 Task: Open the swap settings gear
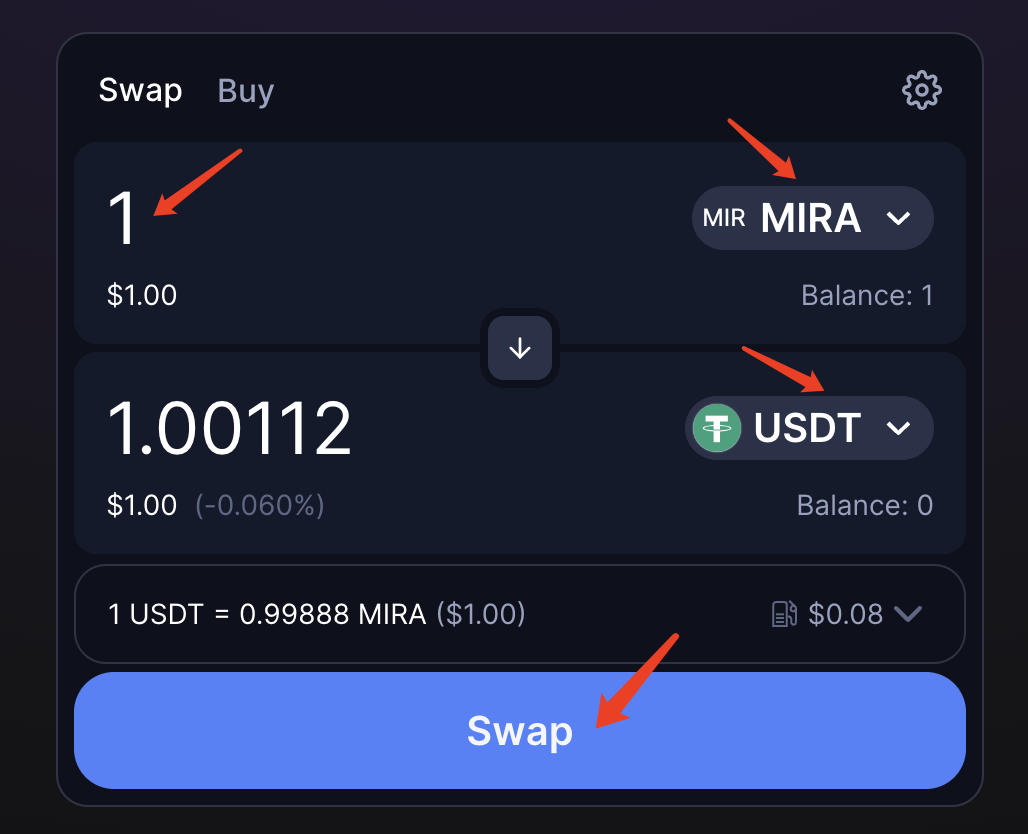coord(921,91)
